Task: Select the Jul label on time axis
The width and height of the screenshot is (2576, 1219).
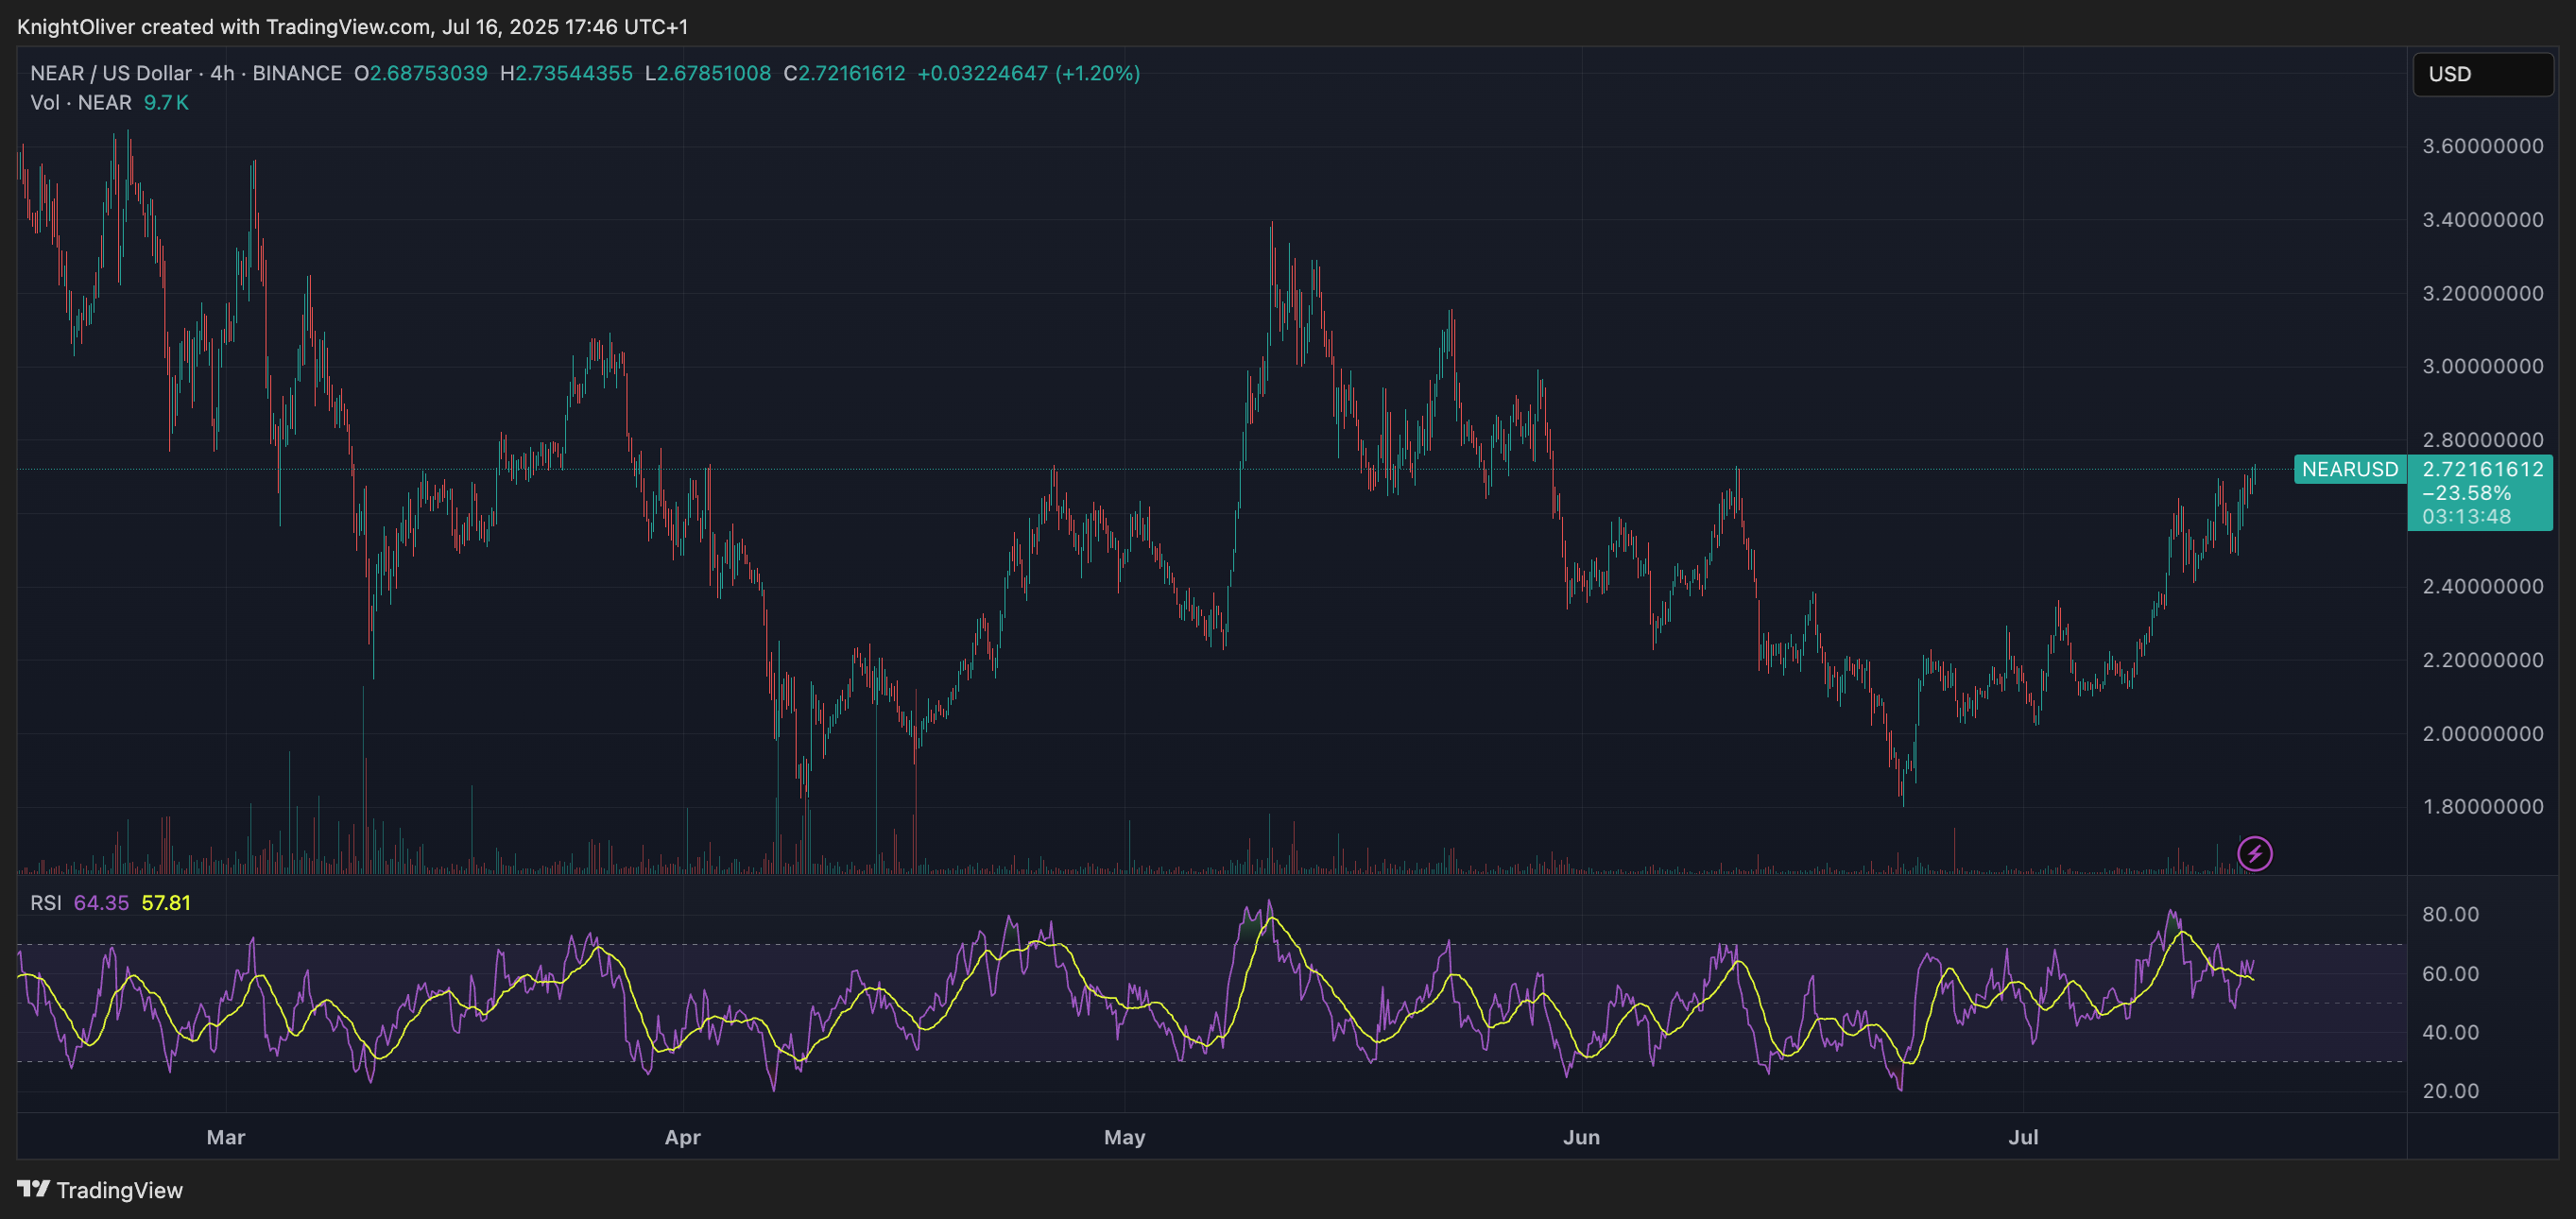Action: point(2024,1137)
